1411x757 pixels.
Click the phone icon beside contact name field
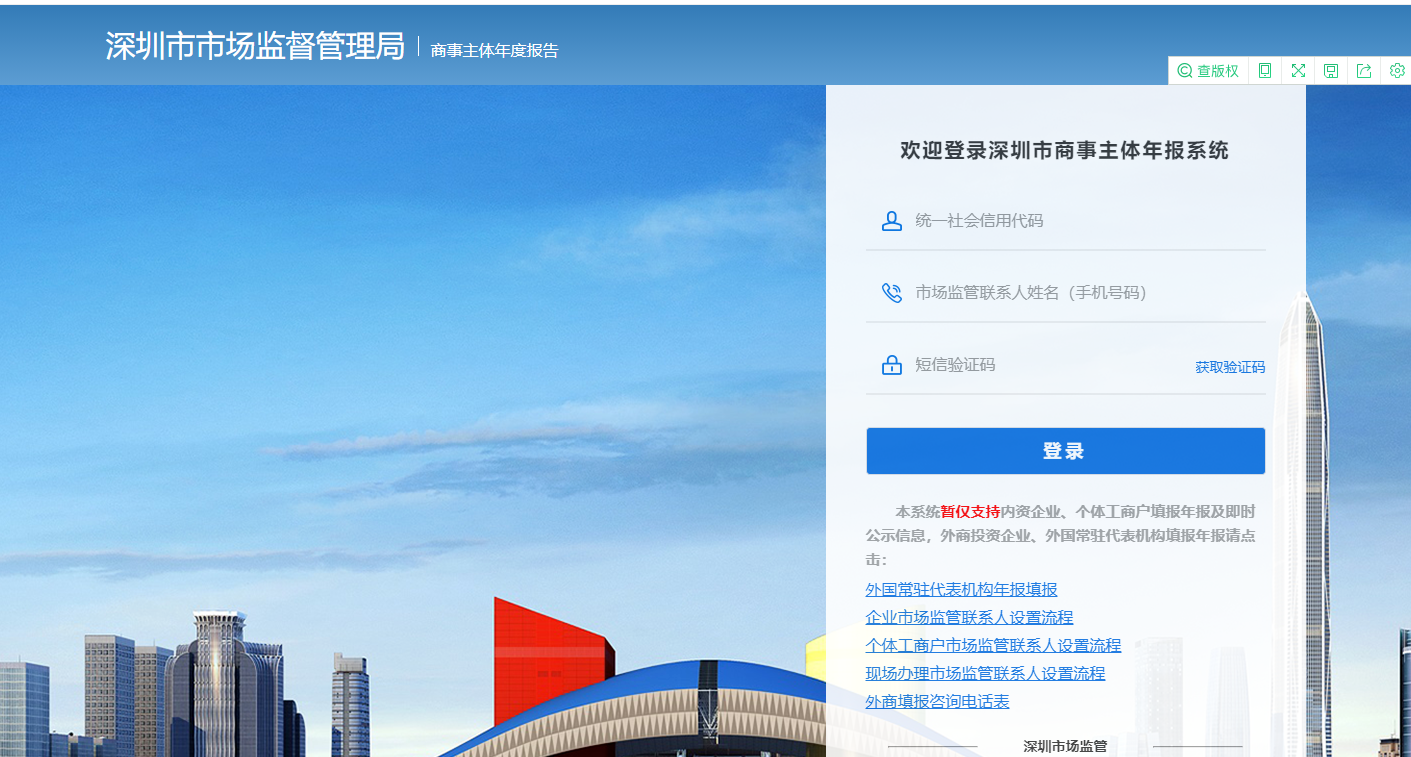click(891, 292)
